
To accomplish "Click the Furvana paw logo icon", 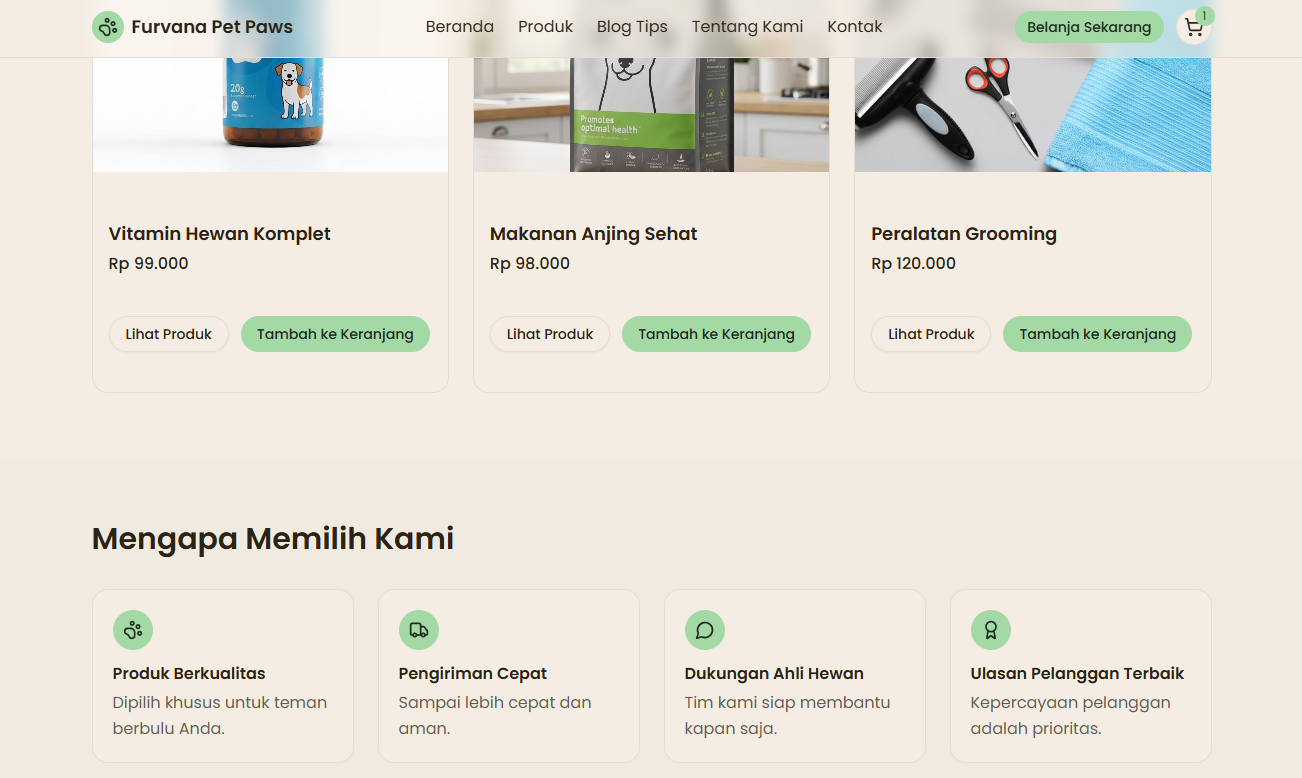I will tap(108, 27).
